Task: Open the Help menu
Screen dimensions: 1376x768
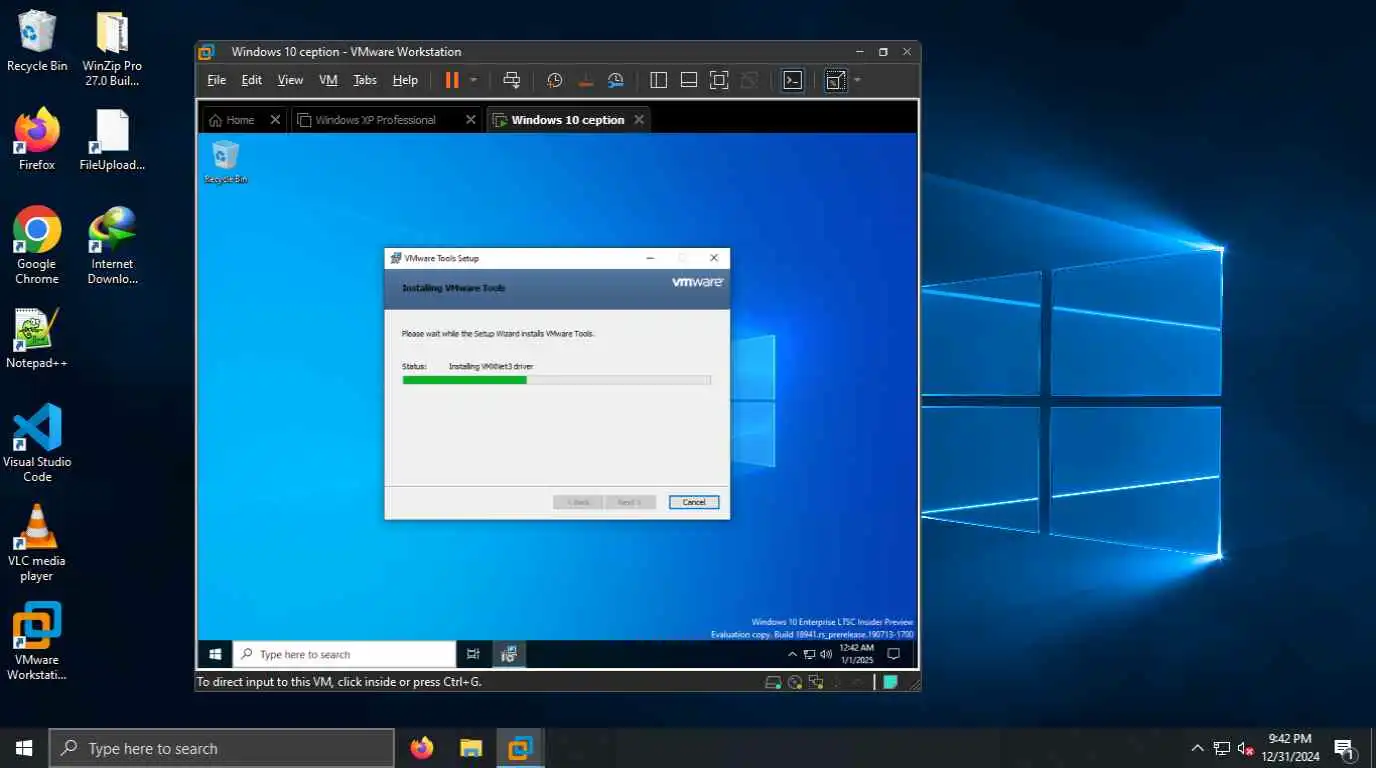Action: point(405,80)
